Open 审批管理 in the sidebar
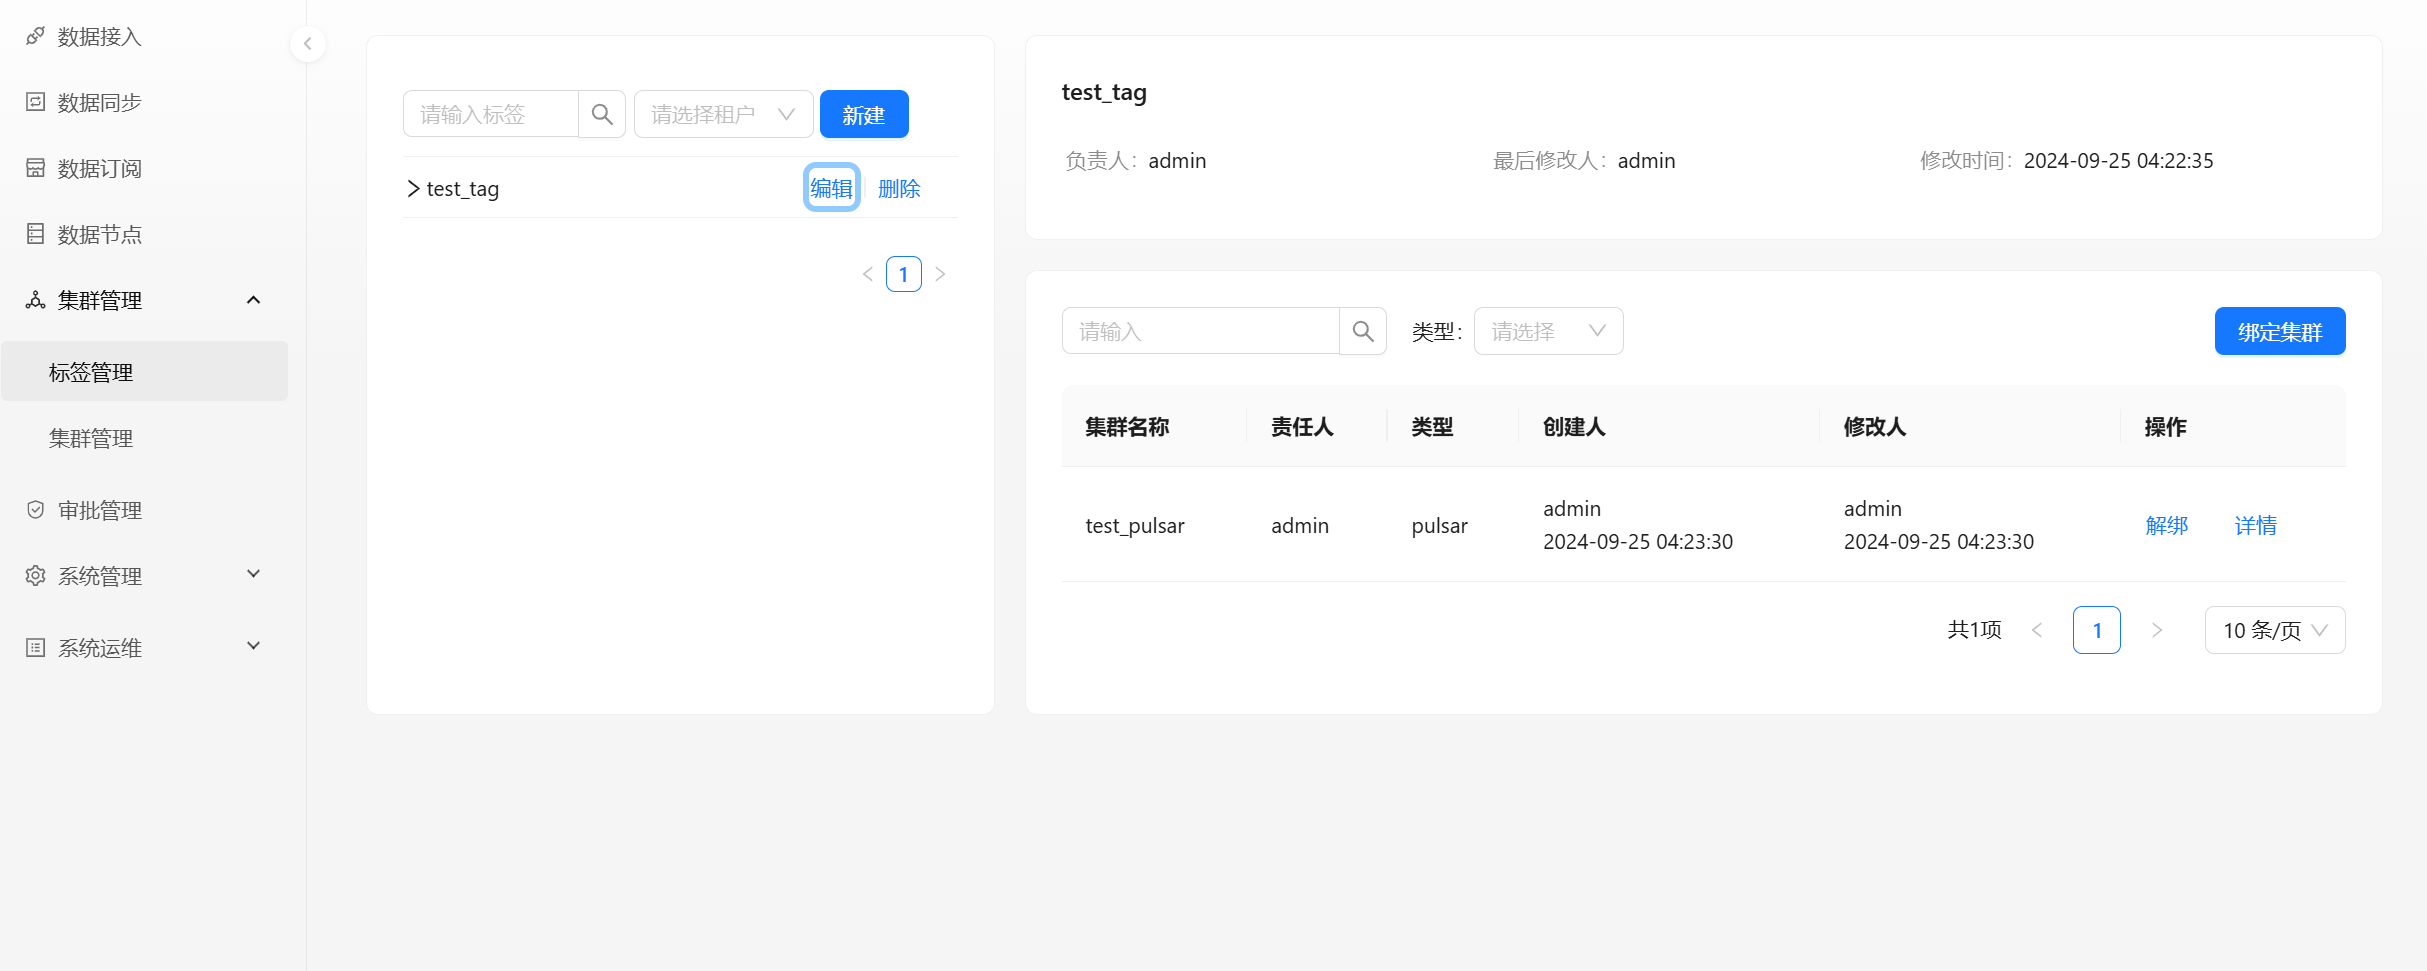 click(100, 510)
